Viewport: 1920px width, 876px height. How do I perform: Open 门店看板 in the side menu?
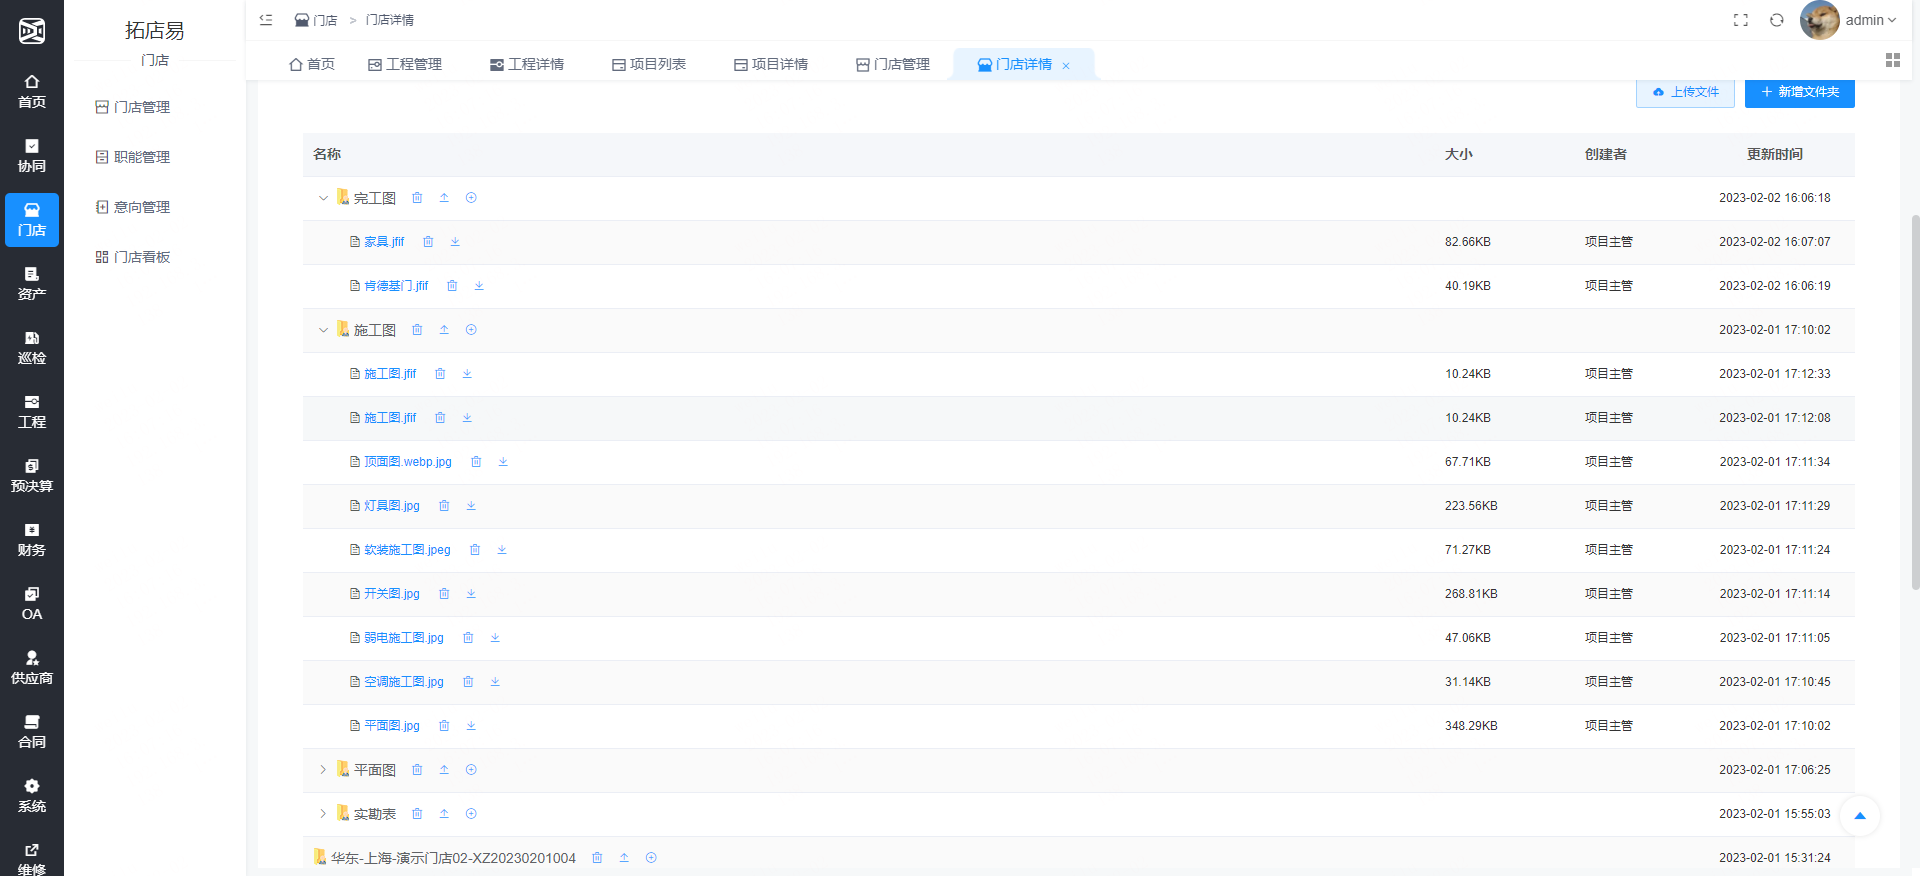pos(141,257)
